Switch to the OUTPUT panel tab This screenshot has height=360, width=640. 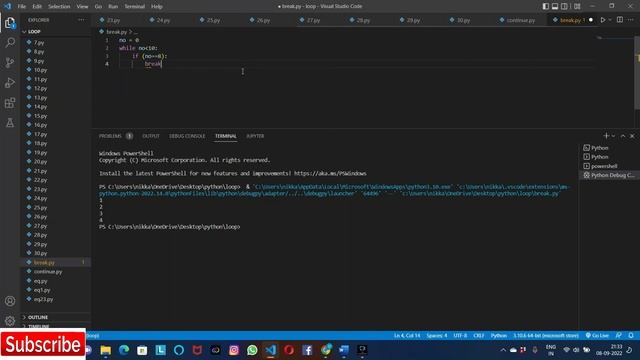click(x=151, y=136)
